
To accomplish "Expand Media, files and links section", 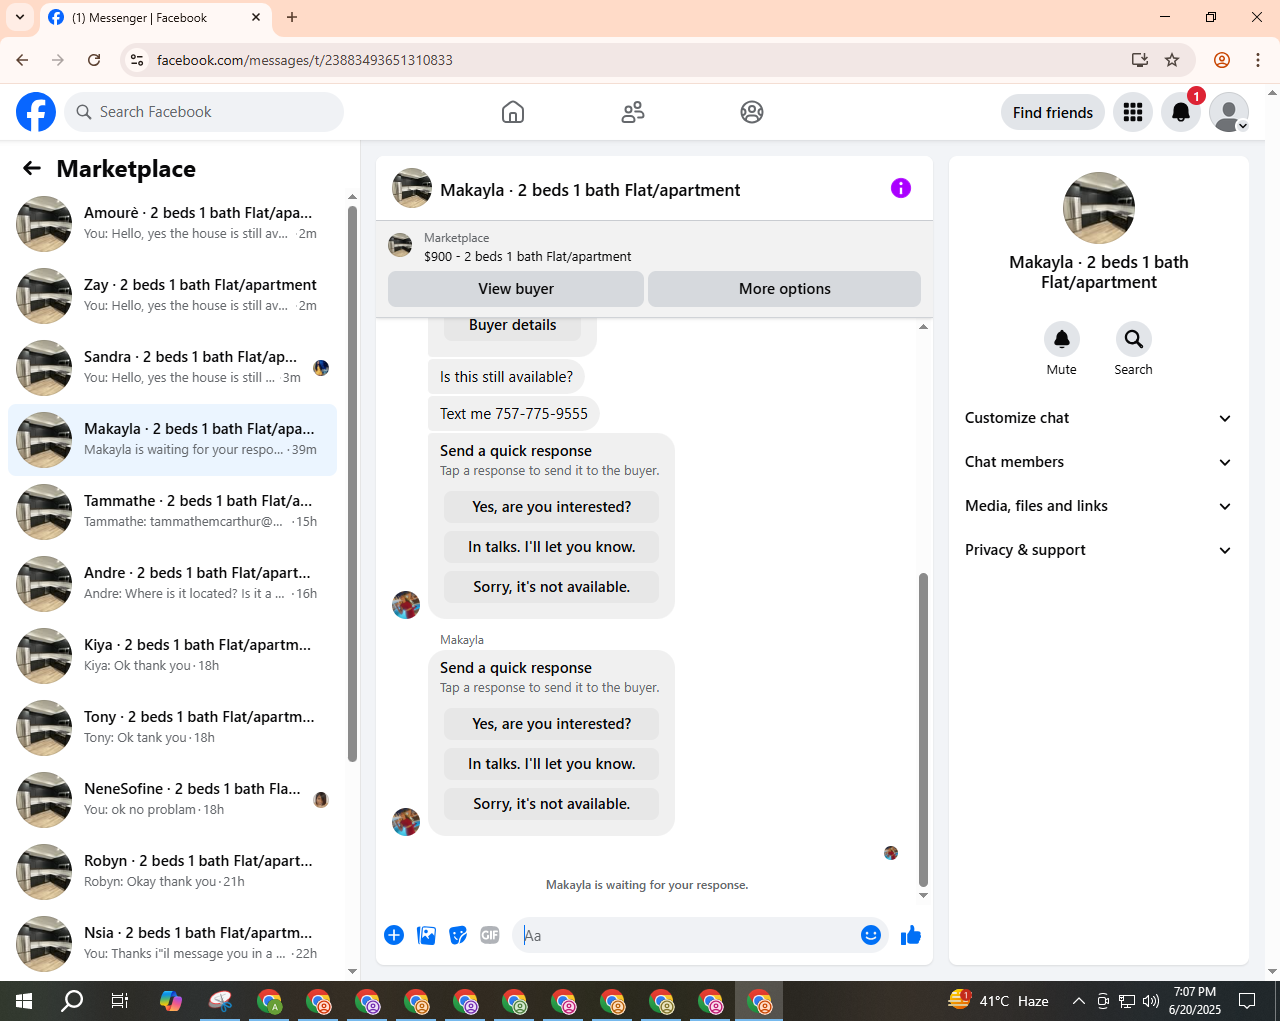I will pos(1099,506).
